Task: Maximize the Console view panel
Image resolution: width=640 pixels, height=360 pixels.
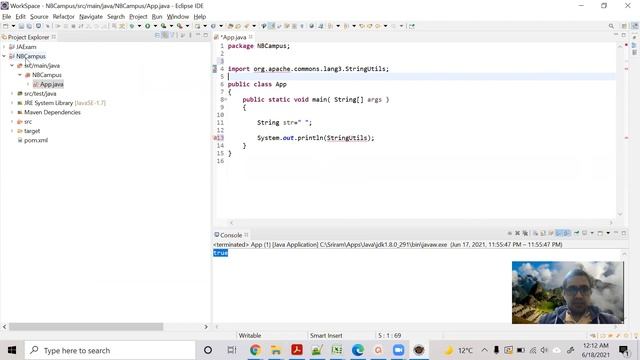Action: tap(624, 233)
